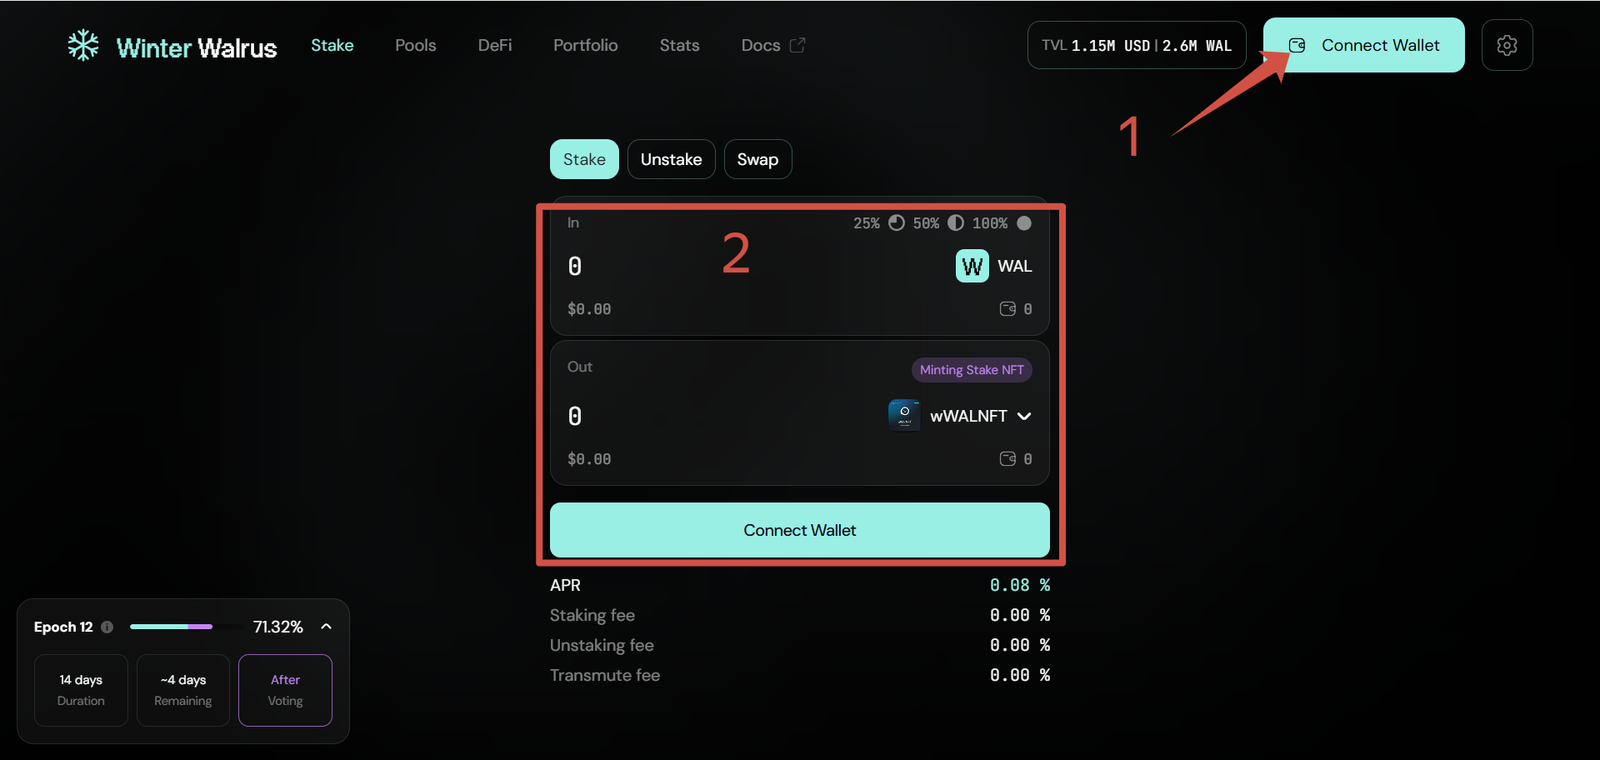
Task: Switch to the Swap tab
Action: coord(757,160)
